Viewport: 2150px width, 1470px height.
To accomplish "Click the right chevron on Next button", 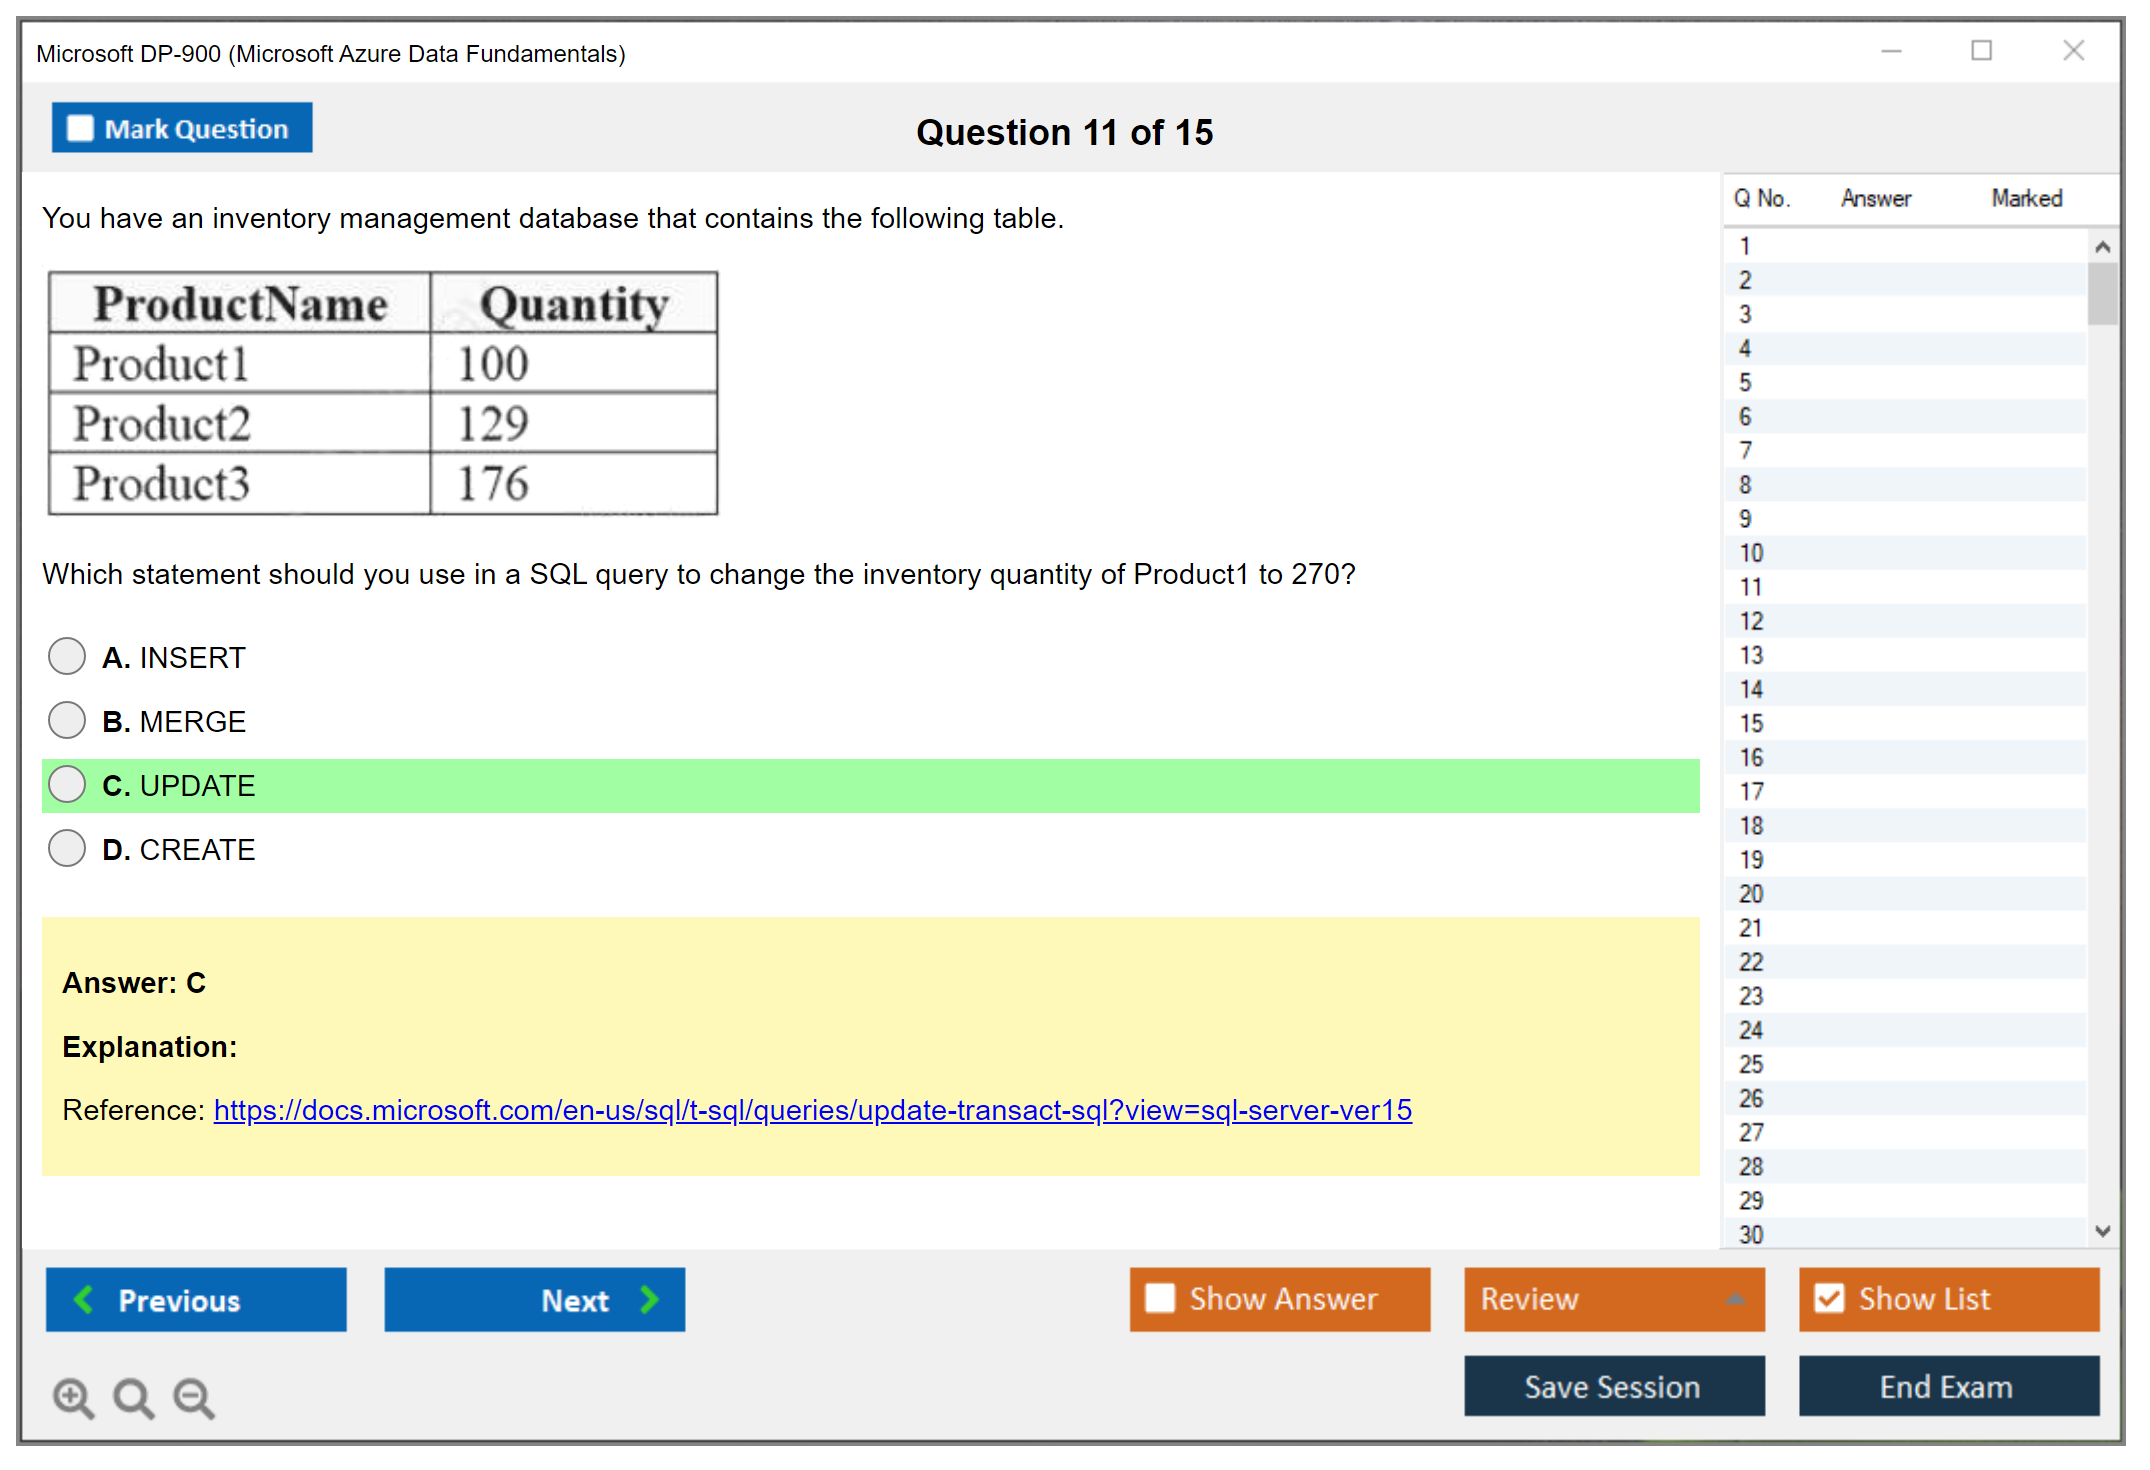I will (650, 1299).
